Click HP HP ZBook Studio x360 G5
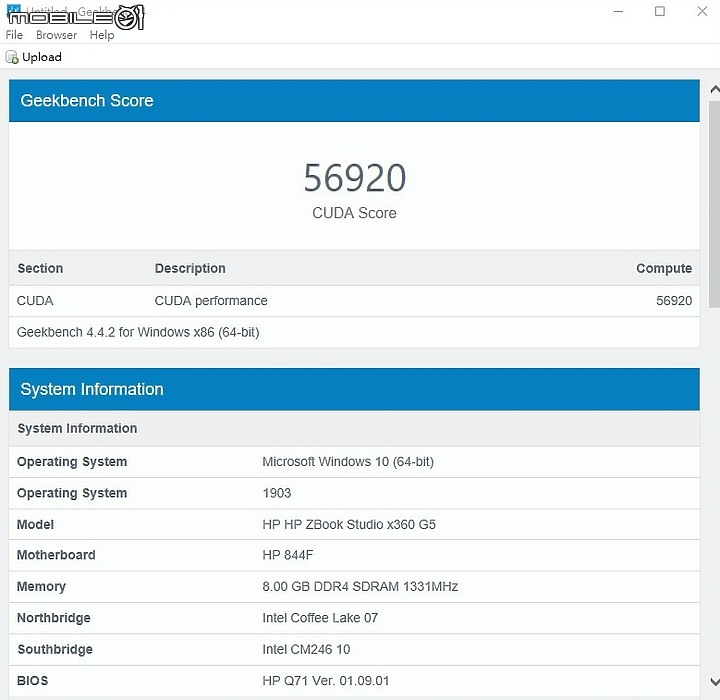 click(x=349, y=525)
